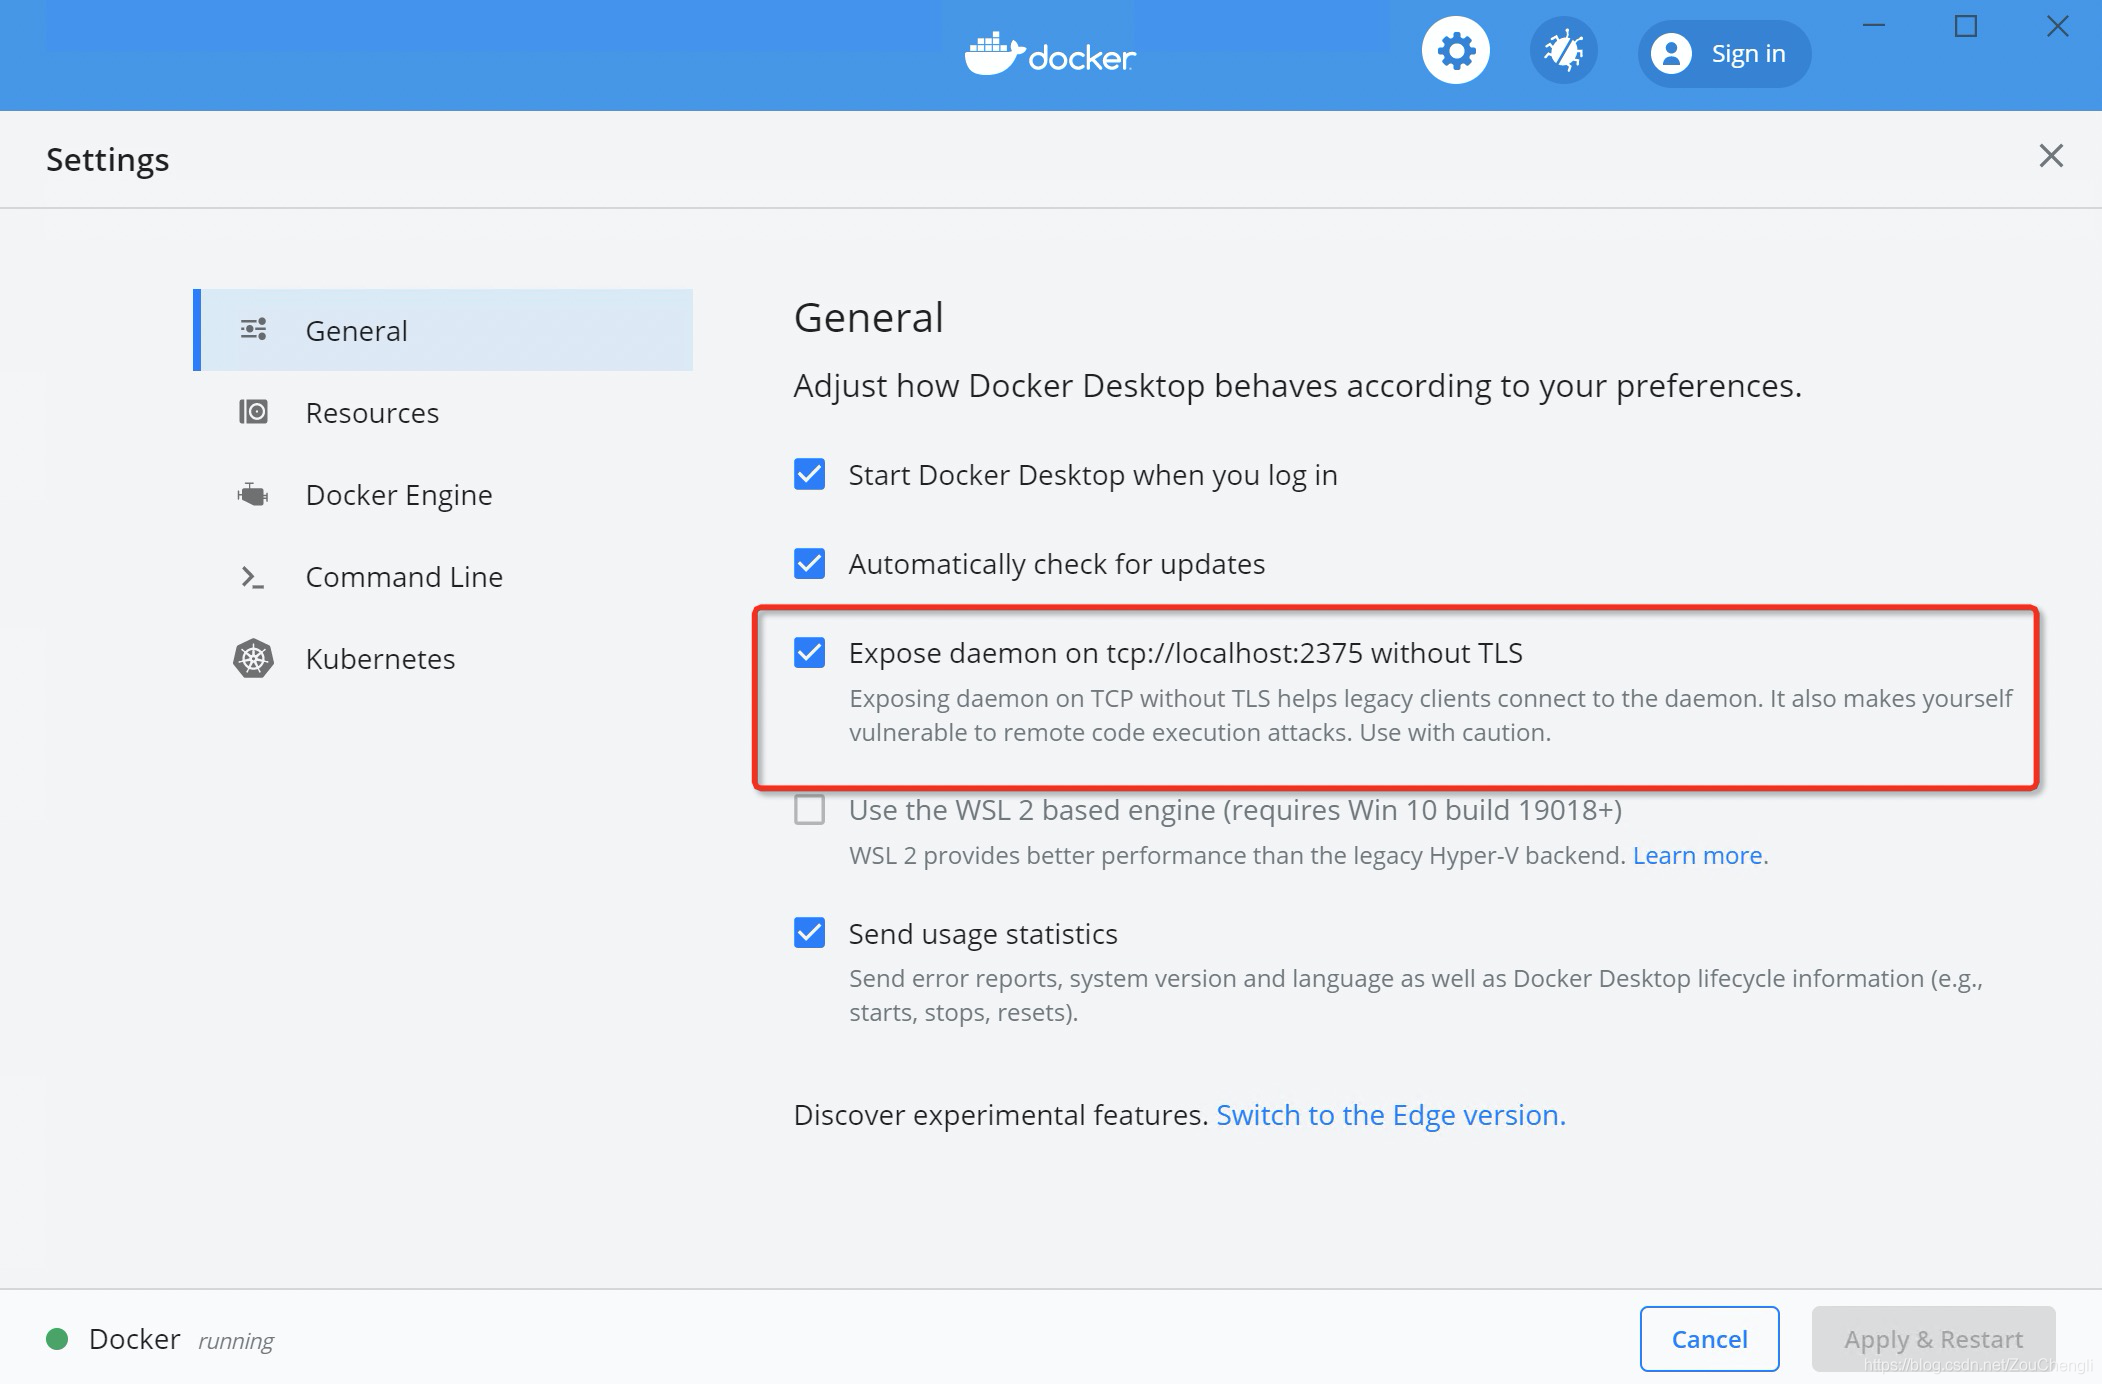2102x1384 pixels.
Task: Click Switch to the Edge version link
Action: click(1390, 1114)
